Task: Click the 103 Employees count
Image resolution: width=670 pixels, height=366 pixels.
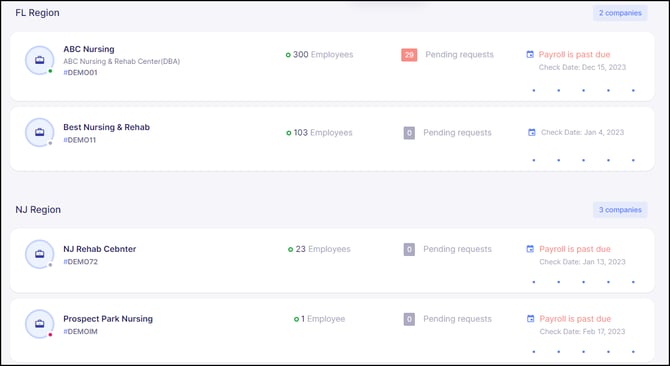Action: click(x=319, y=133)
